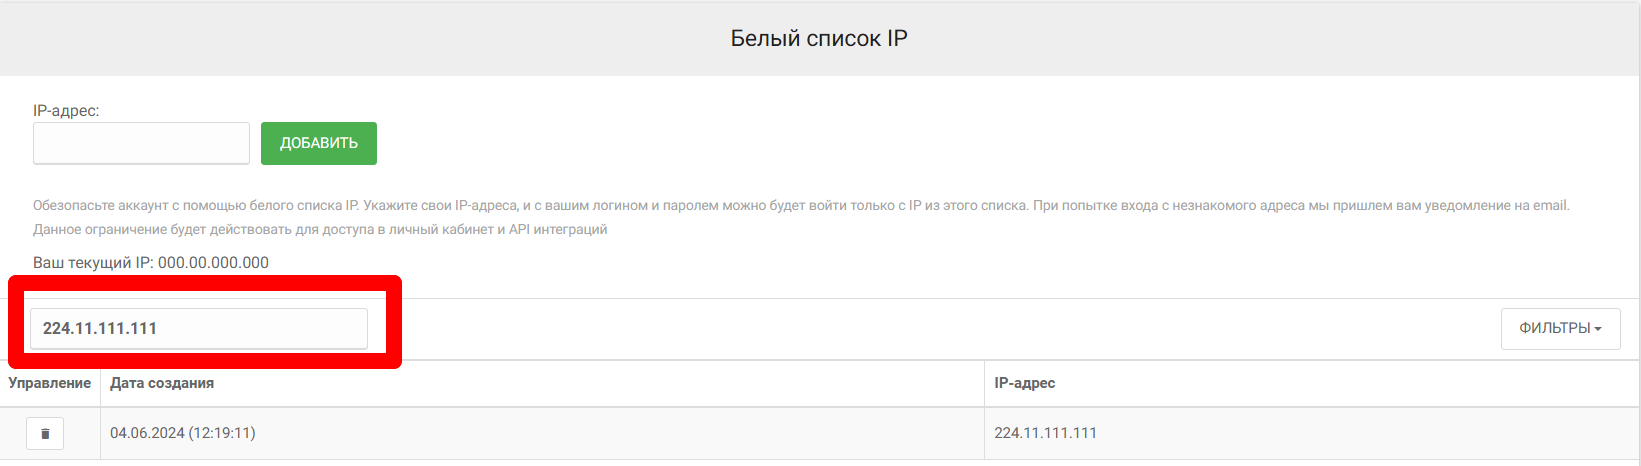Sort by the Дата создания column header
Viewport: 1641px width, 466px height.
pyautogui.click(x=162, y=383)
